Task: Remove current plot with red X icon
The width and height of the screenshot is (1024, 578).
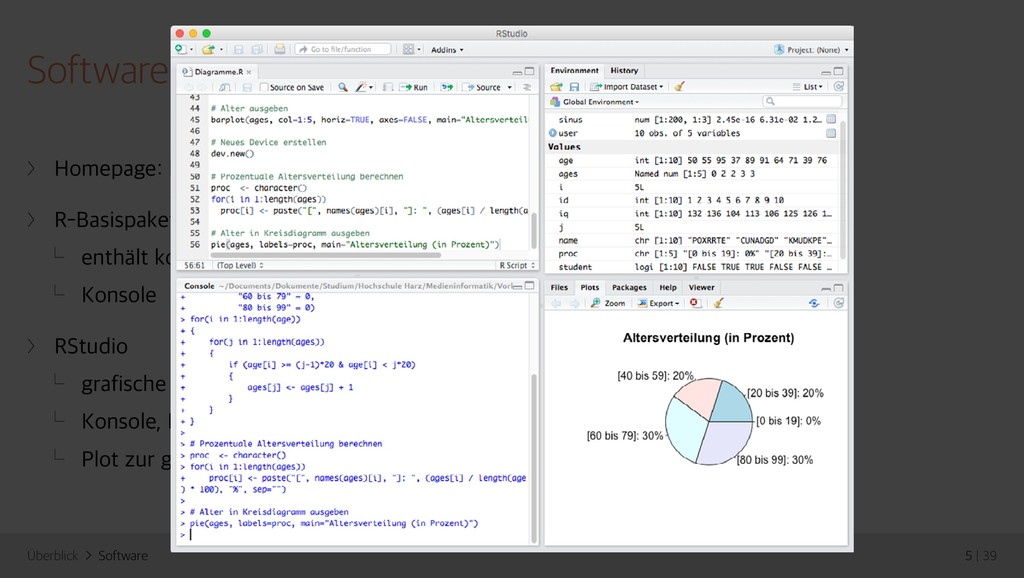Action: pos(694,303)
